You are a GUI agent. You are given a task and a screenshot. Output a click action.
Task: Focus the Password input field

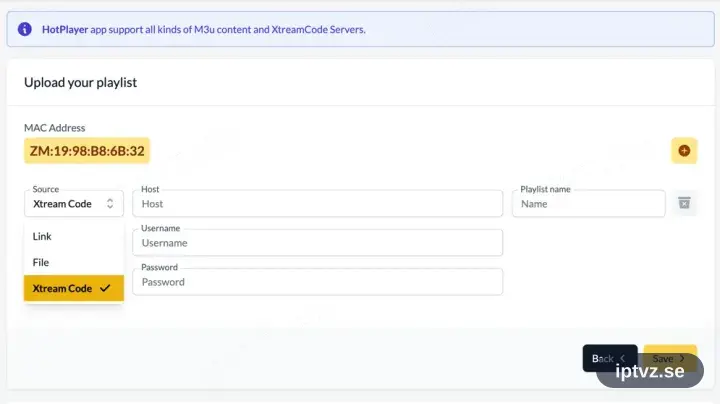coord(318,281)
